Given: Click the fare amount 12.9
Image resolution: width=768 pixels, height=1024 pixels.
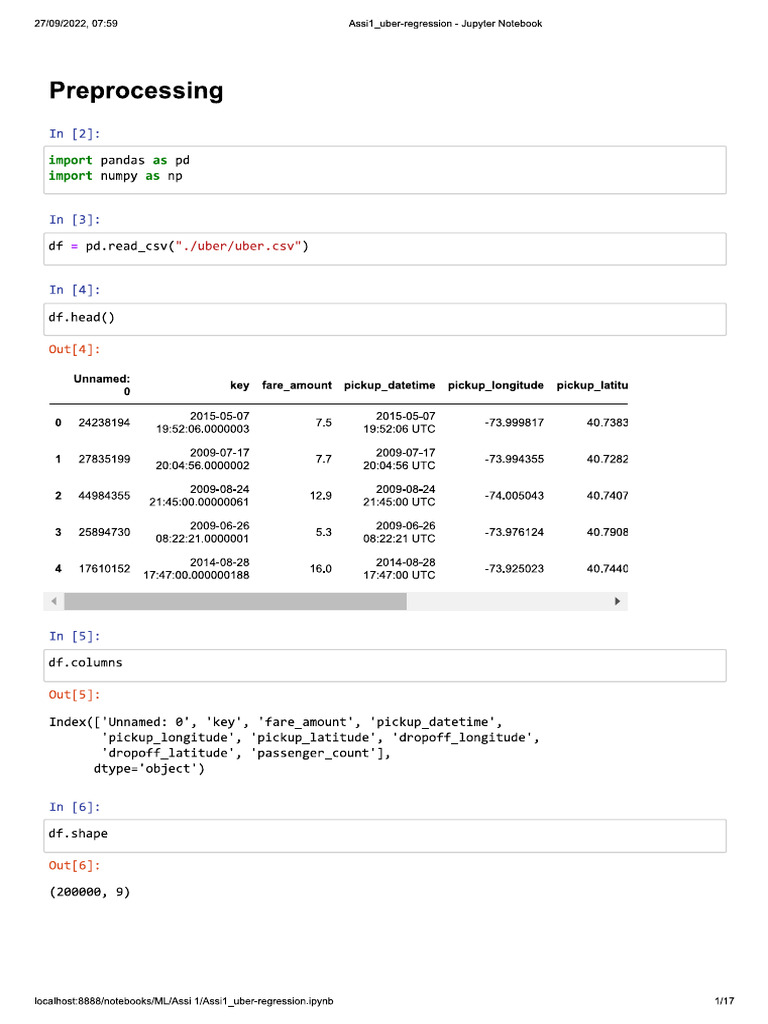Looking at the screenshot, I should (x=321, y=496).
